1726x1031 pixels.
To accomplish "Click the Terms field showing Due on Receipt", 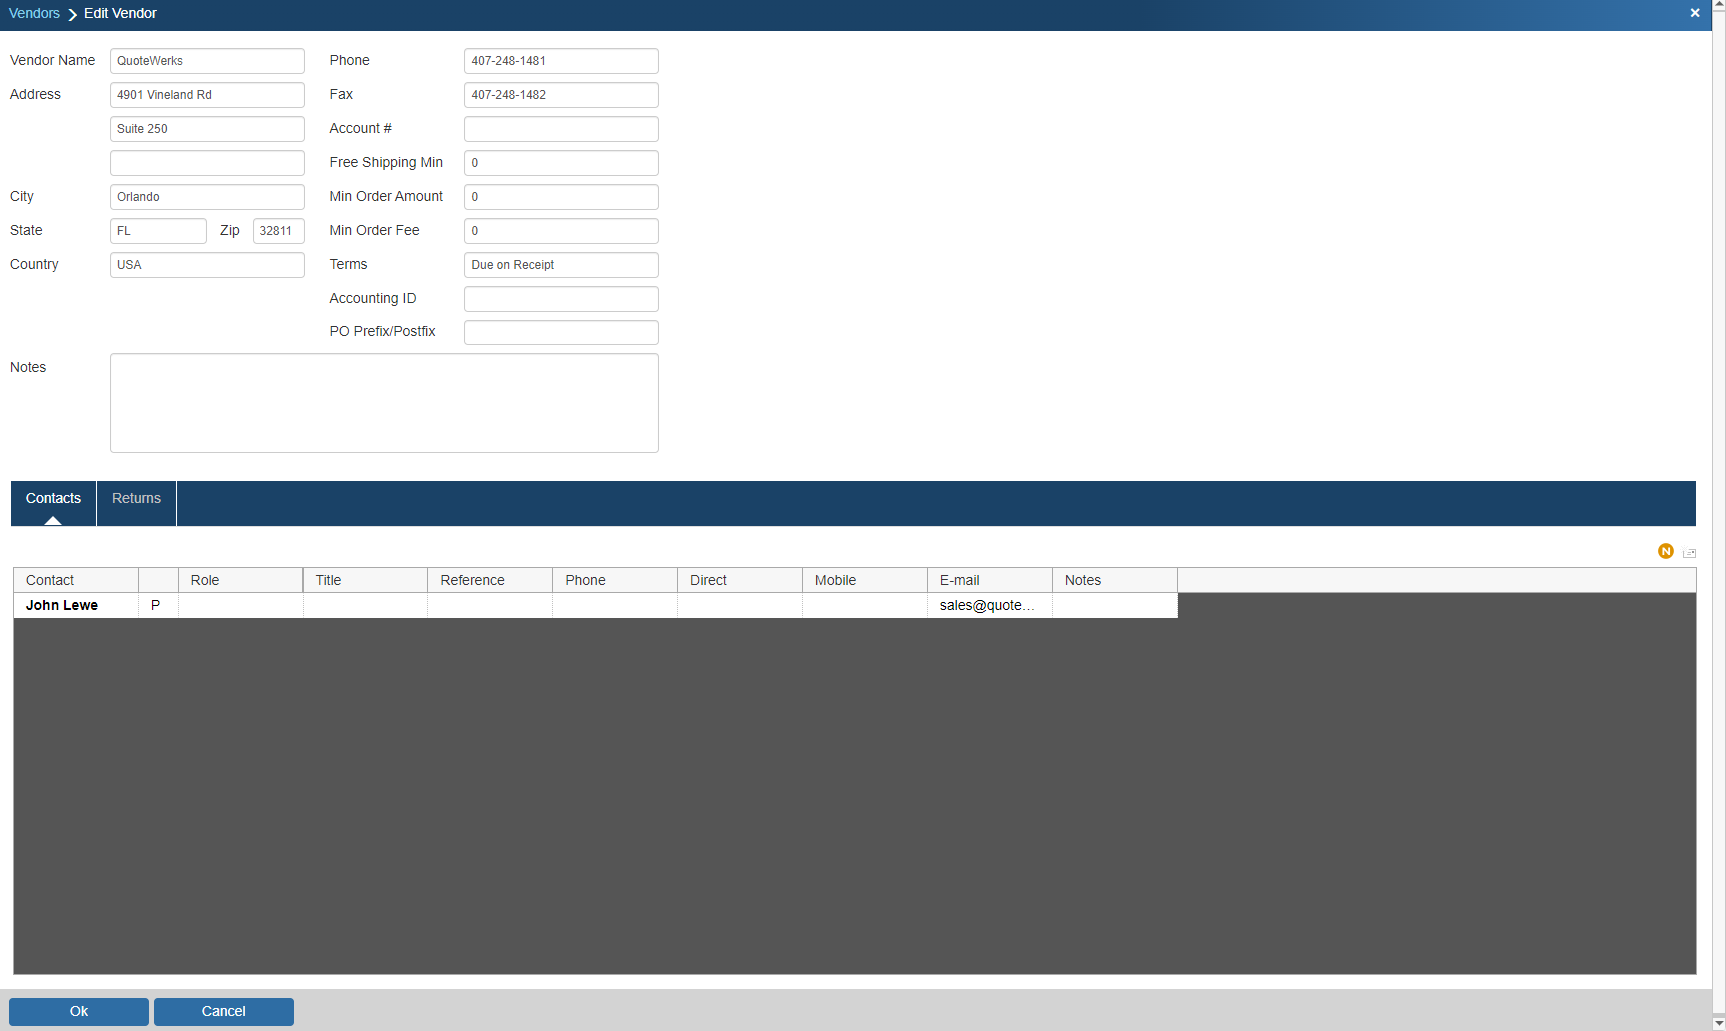I will point(561,265).
